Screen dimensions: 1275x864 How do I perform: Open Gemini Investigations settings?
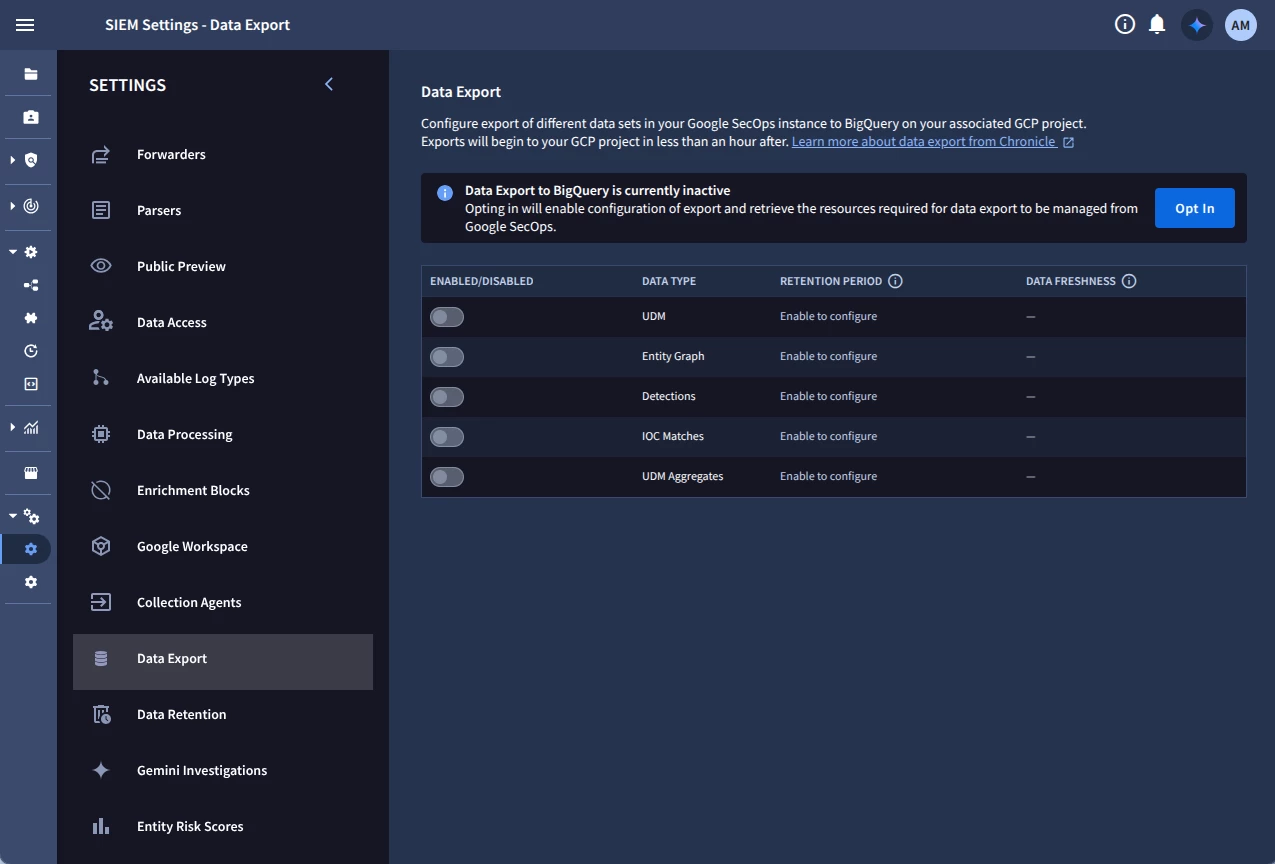(x=223, y=771)
